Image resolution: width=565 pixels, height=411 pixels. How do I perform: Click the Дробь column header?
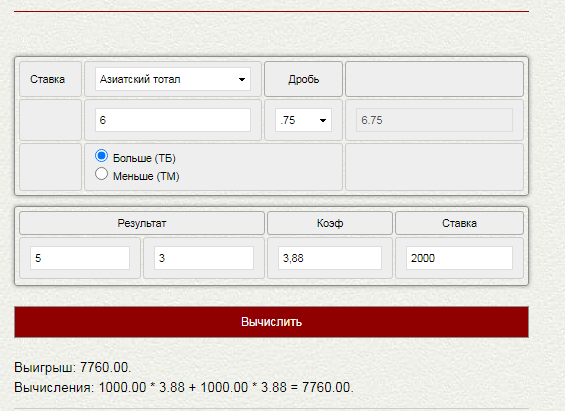[x=303, y=79]
